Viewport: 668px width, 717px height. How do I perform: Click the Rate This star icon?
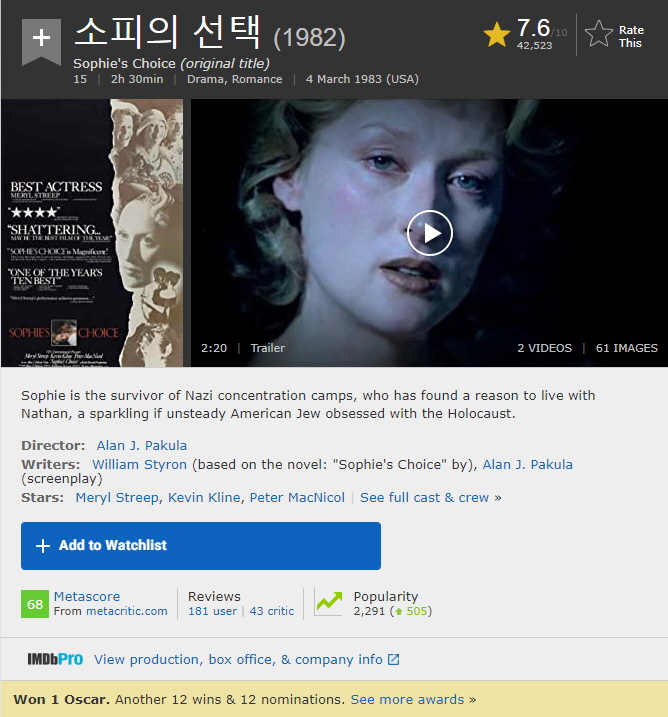599,35
